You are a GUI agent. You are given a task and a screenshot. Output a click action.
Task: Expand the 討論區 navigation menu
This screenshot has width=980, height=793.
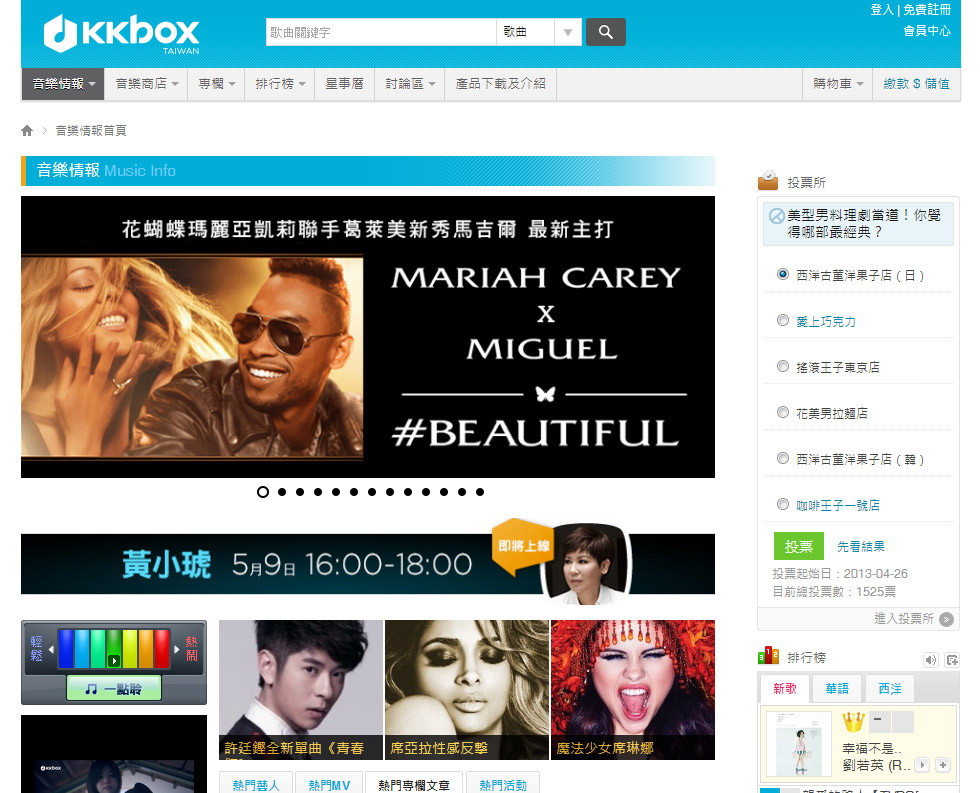[x=409, y=84]
